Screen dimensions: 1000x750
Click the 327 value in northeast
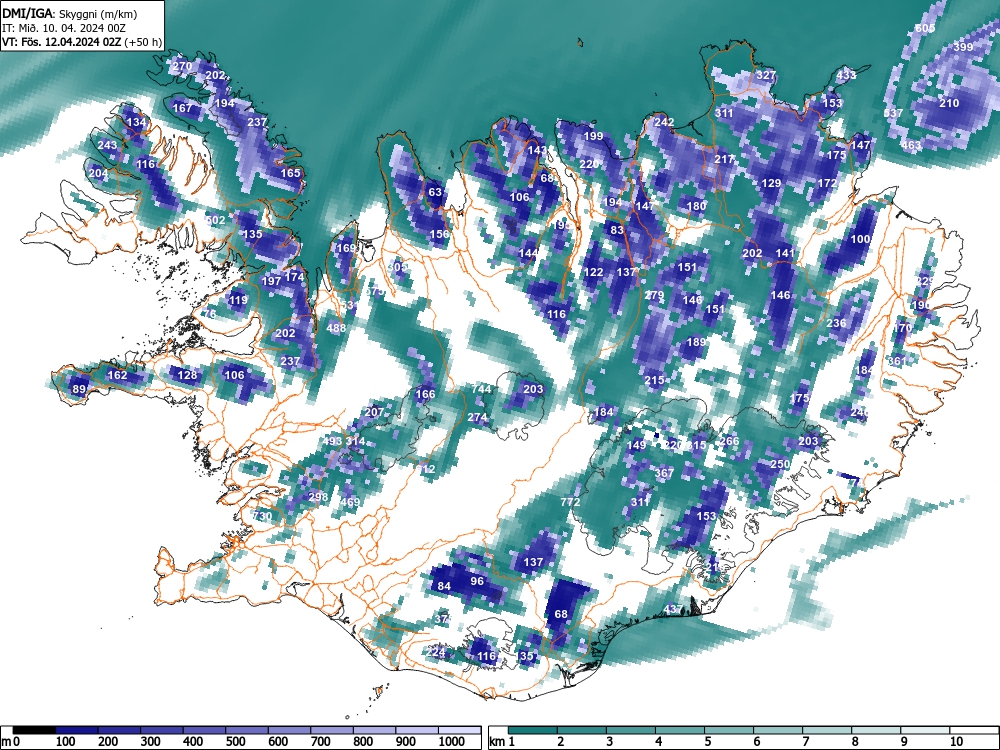tap(766, 75)
